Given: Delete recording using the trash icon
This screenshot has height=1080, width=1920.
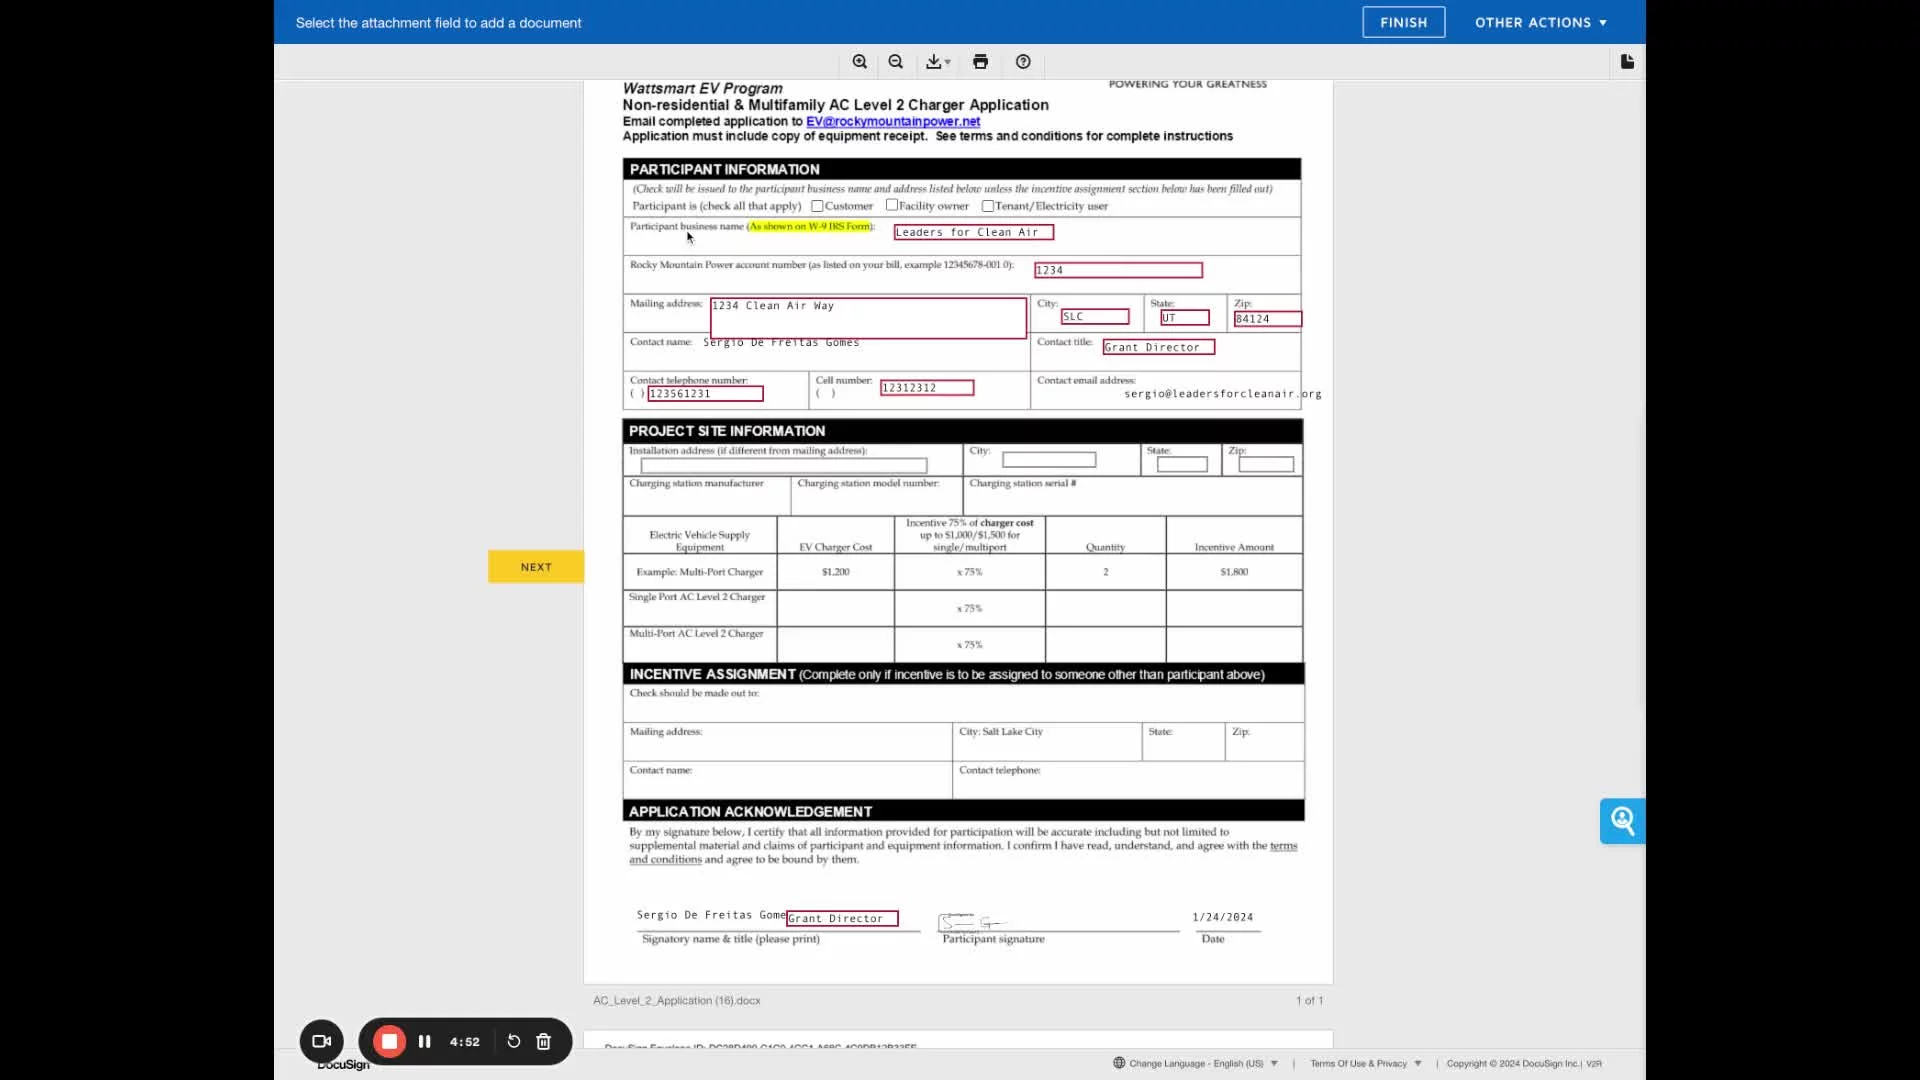Looking at the screenshot, I should (544, 1041).
